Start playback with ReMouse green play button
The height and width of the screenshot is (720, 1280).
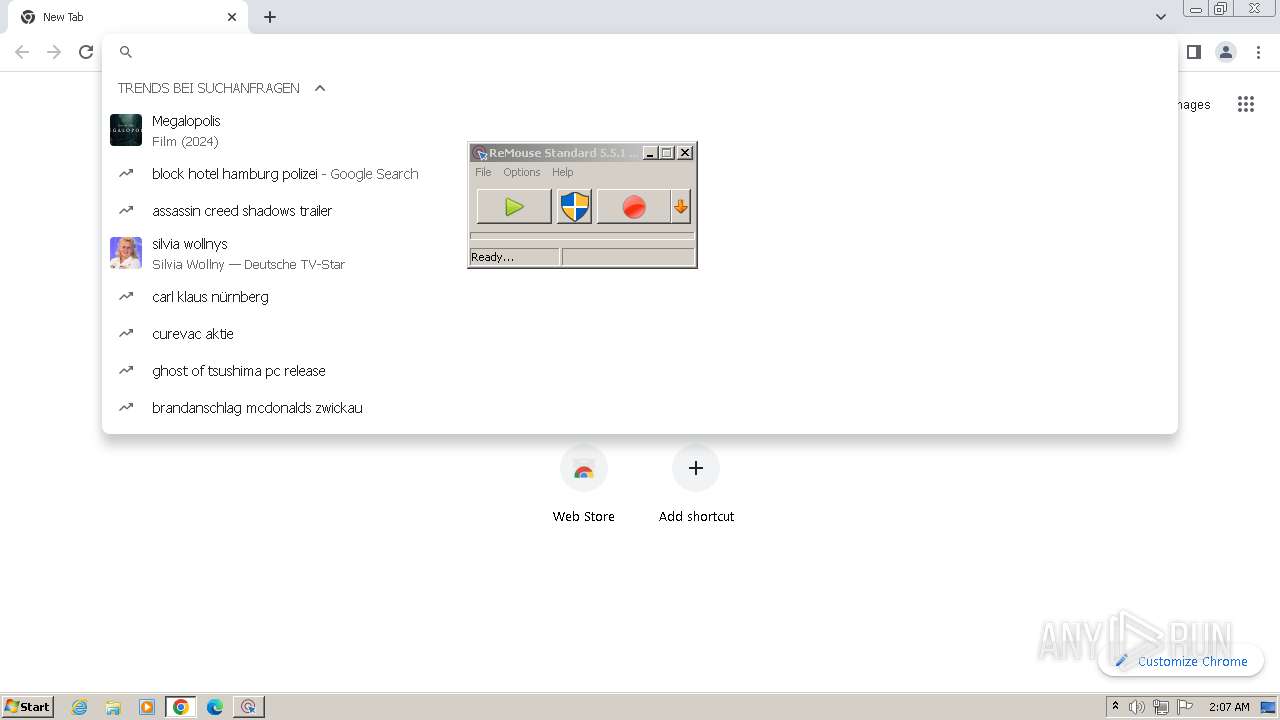pos(514,207)
